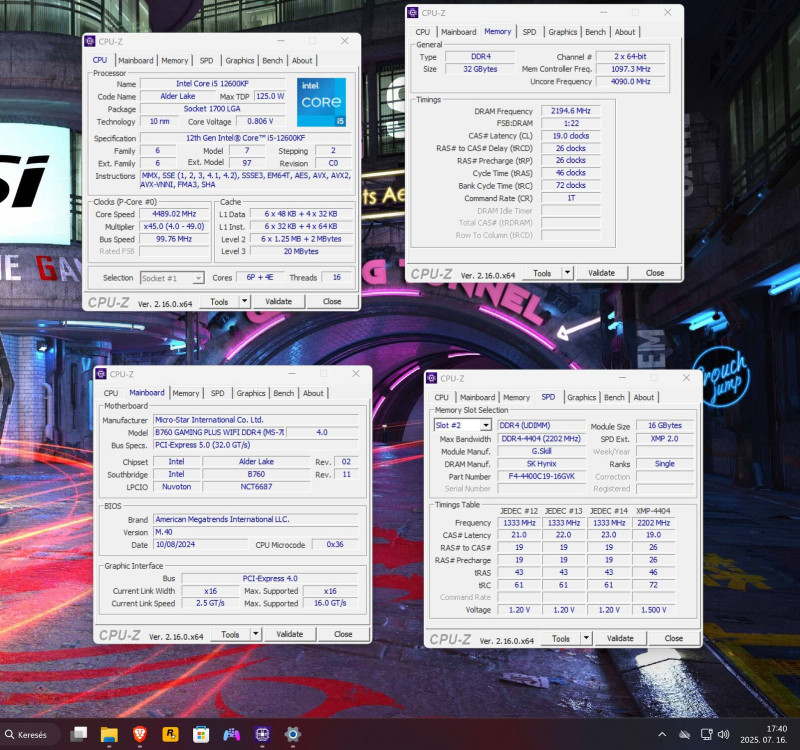Click the BIOS date 10/08/2024 field
This screenshot has height=750, width=800.
click(201, 544)
